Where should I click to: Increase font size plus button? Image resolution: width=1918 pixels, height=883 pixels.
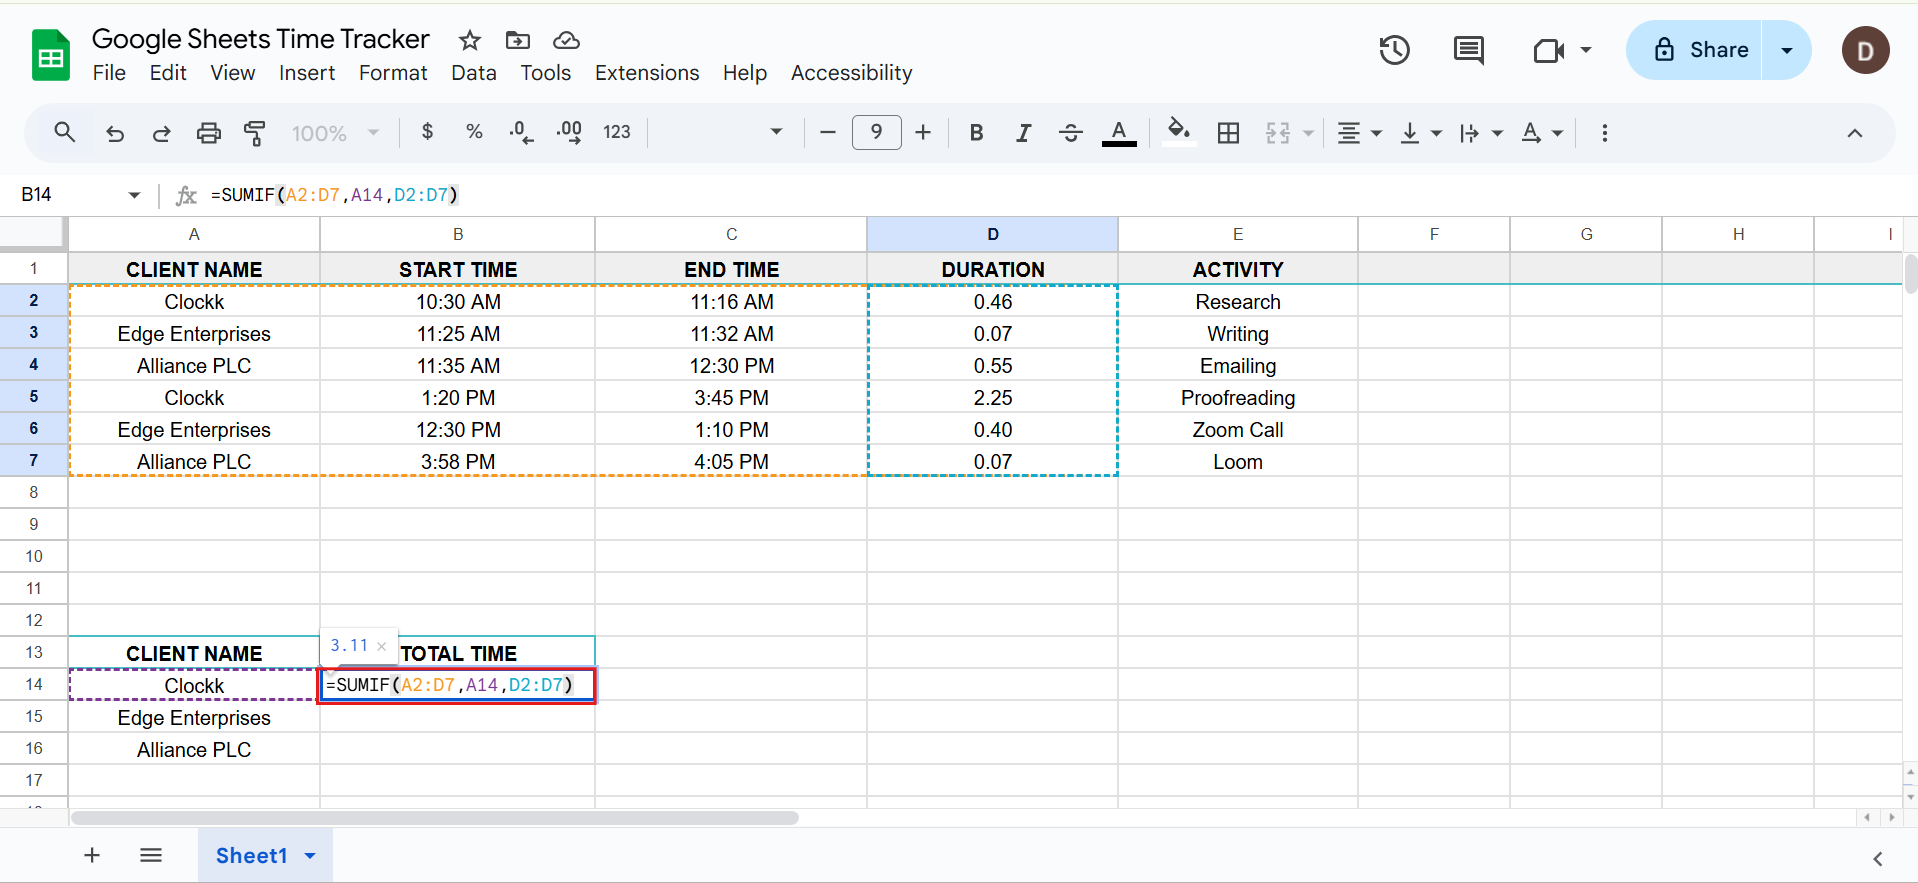[x=923, y=132]
